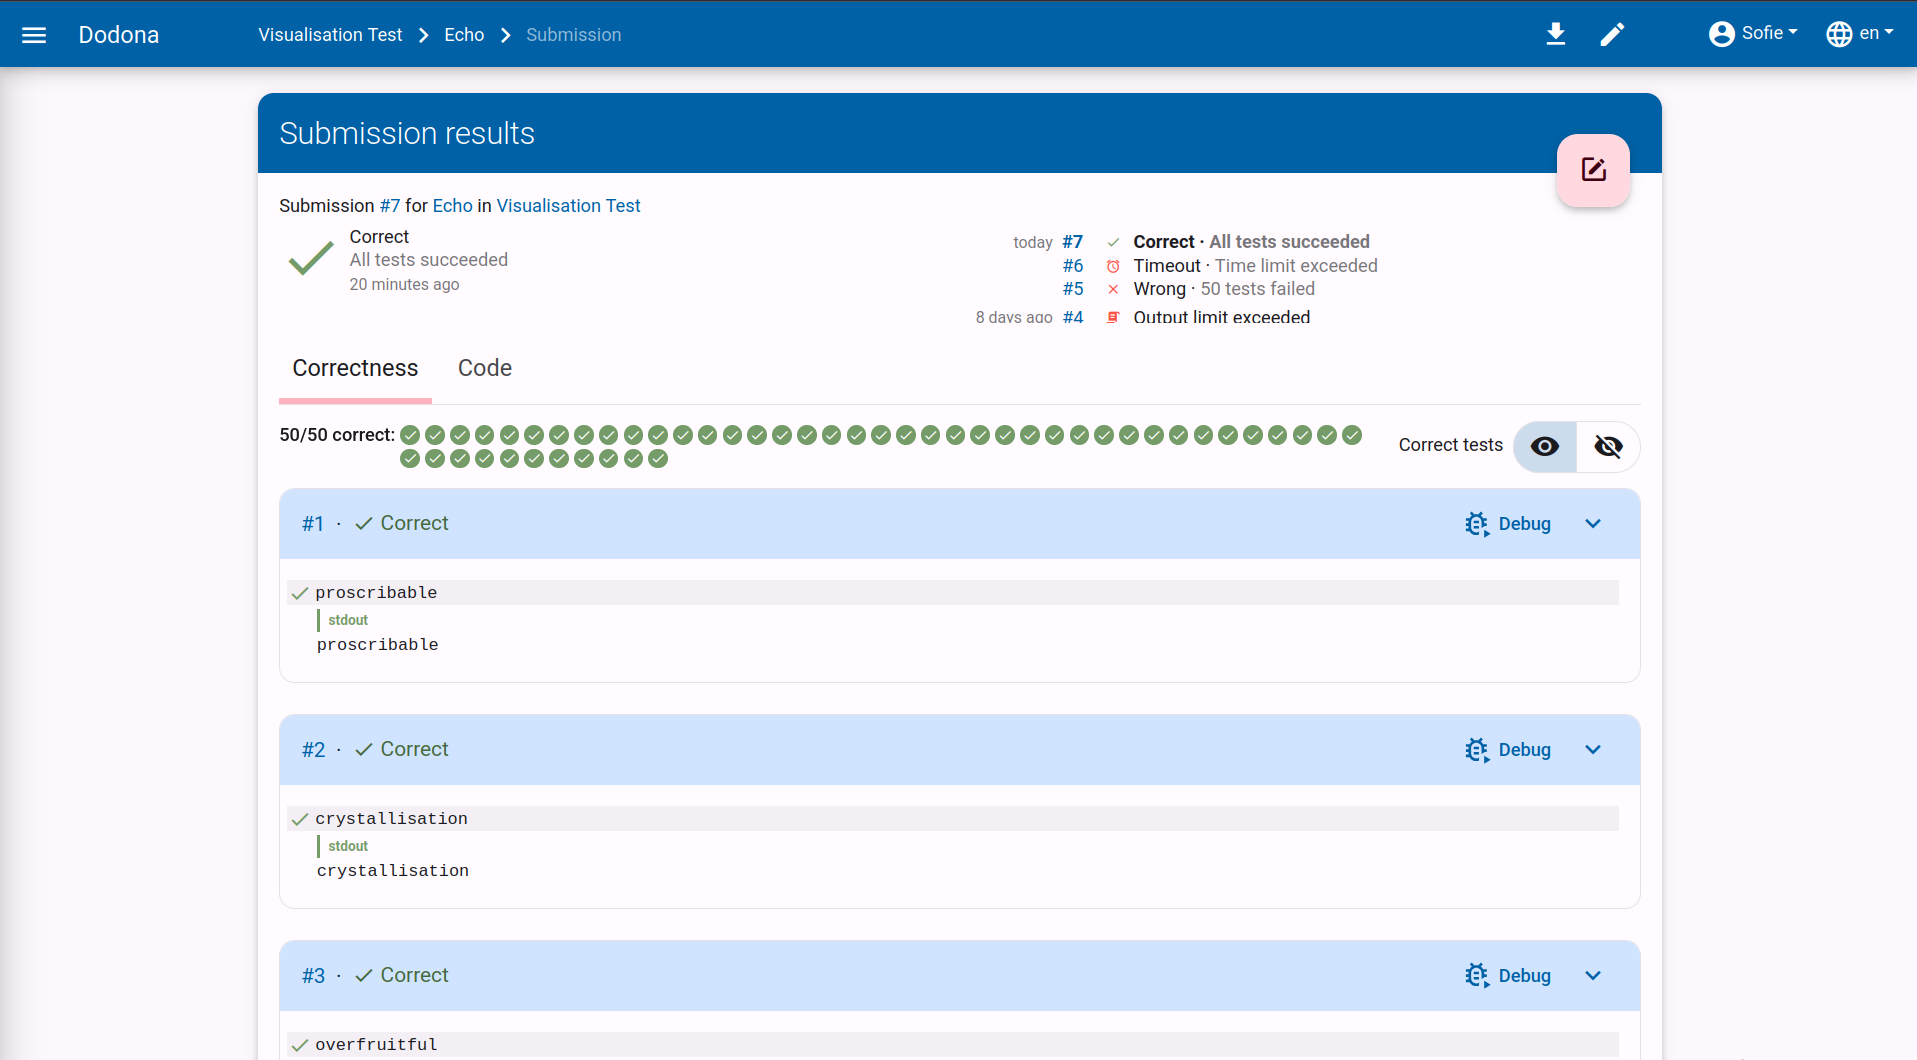Click the output-limit icon of submission #4
This screenshot has width=1917, height=1060.
pyautogui.click(x=1113, y=317)
